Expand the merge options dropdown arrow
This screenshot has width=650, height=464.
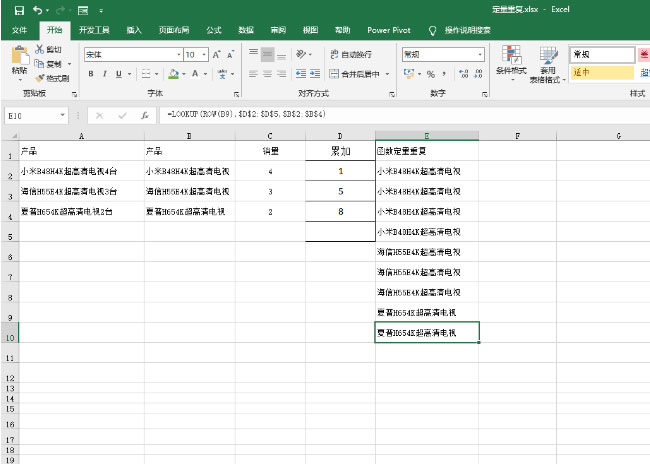(388, 74)
